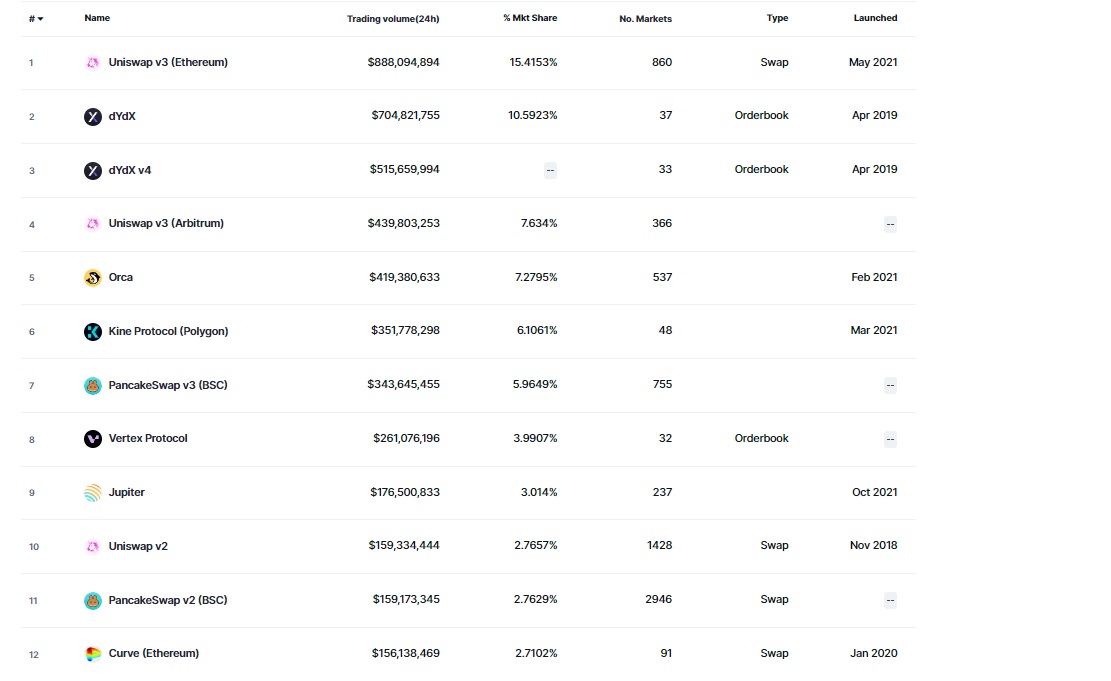1111x681 pixels.
Task: Click the Uniswap v2 logo icon
Action: tap(93, 546)
